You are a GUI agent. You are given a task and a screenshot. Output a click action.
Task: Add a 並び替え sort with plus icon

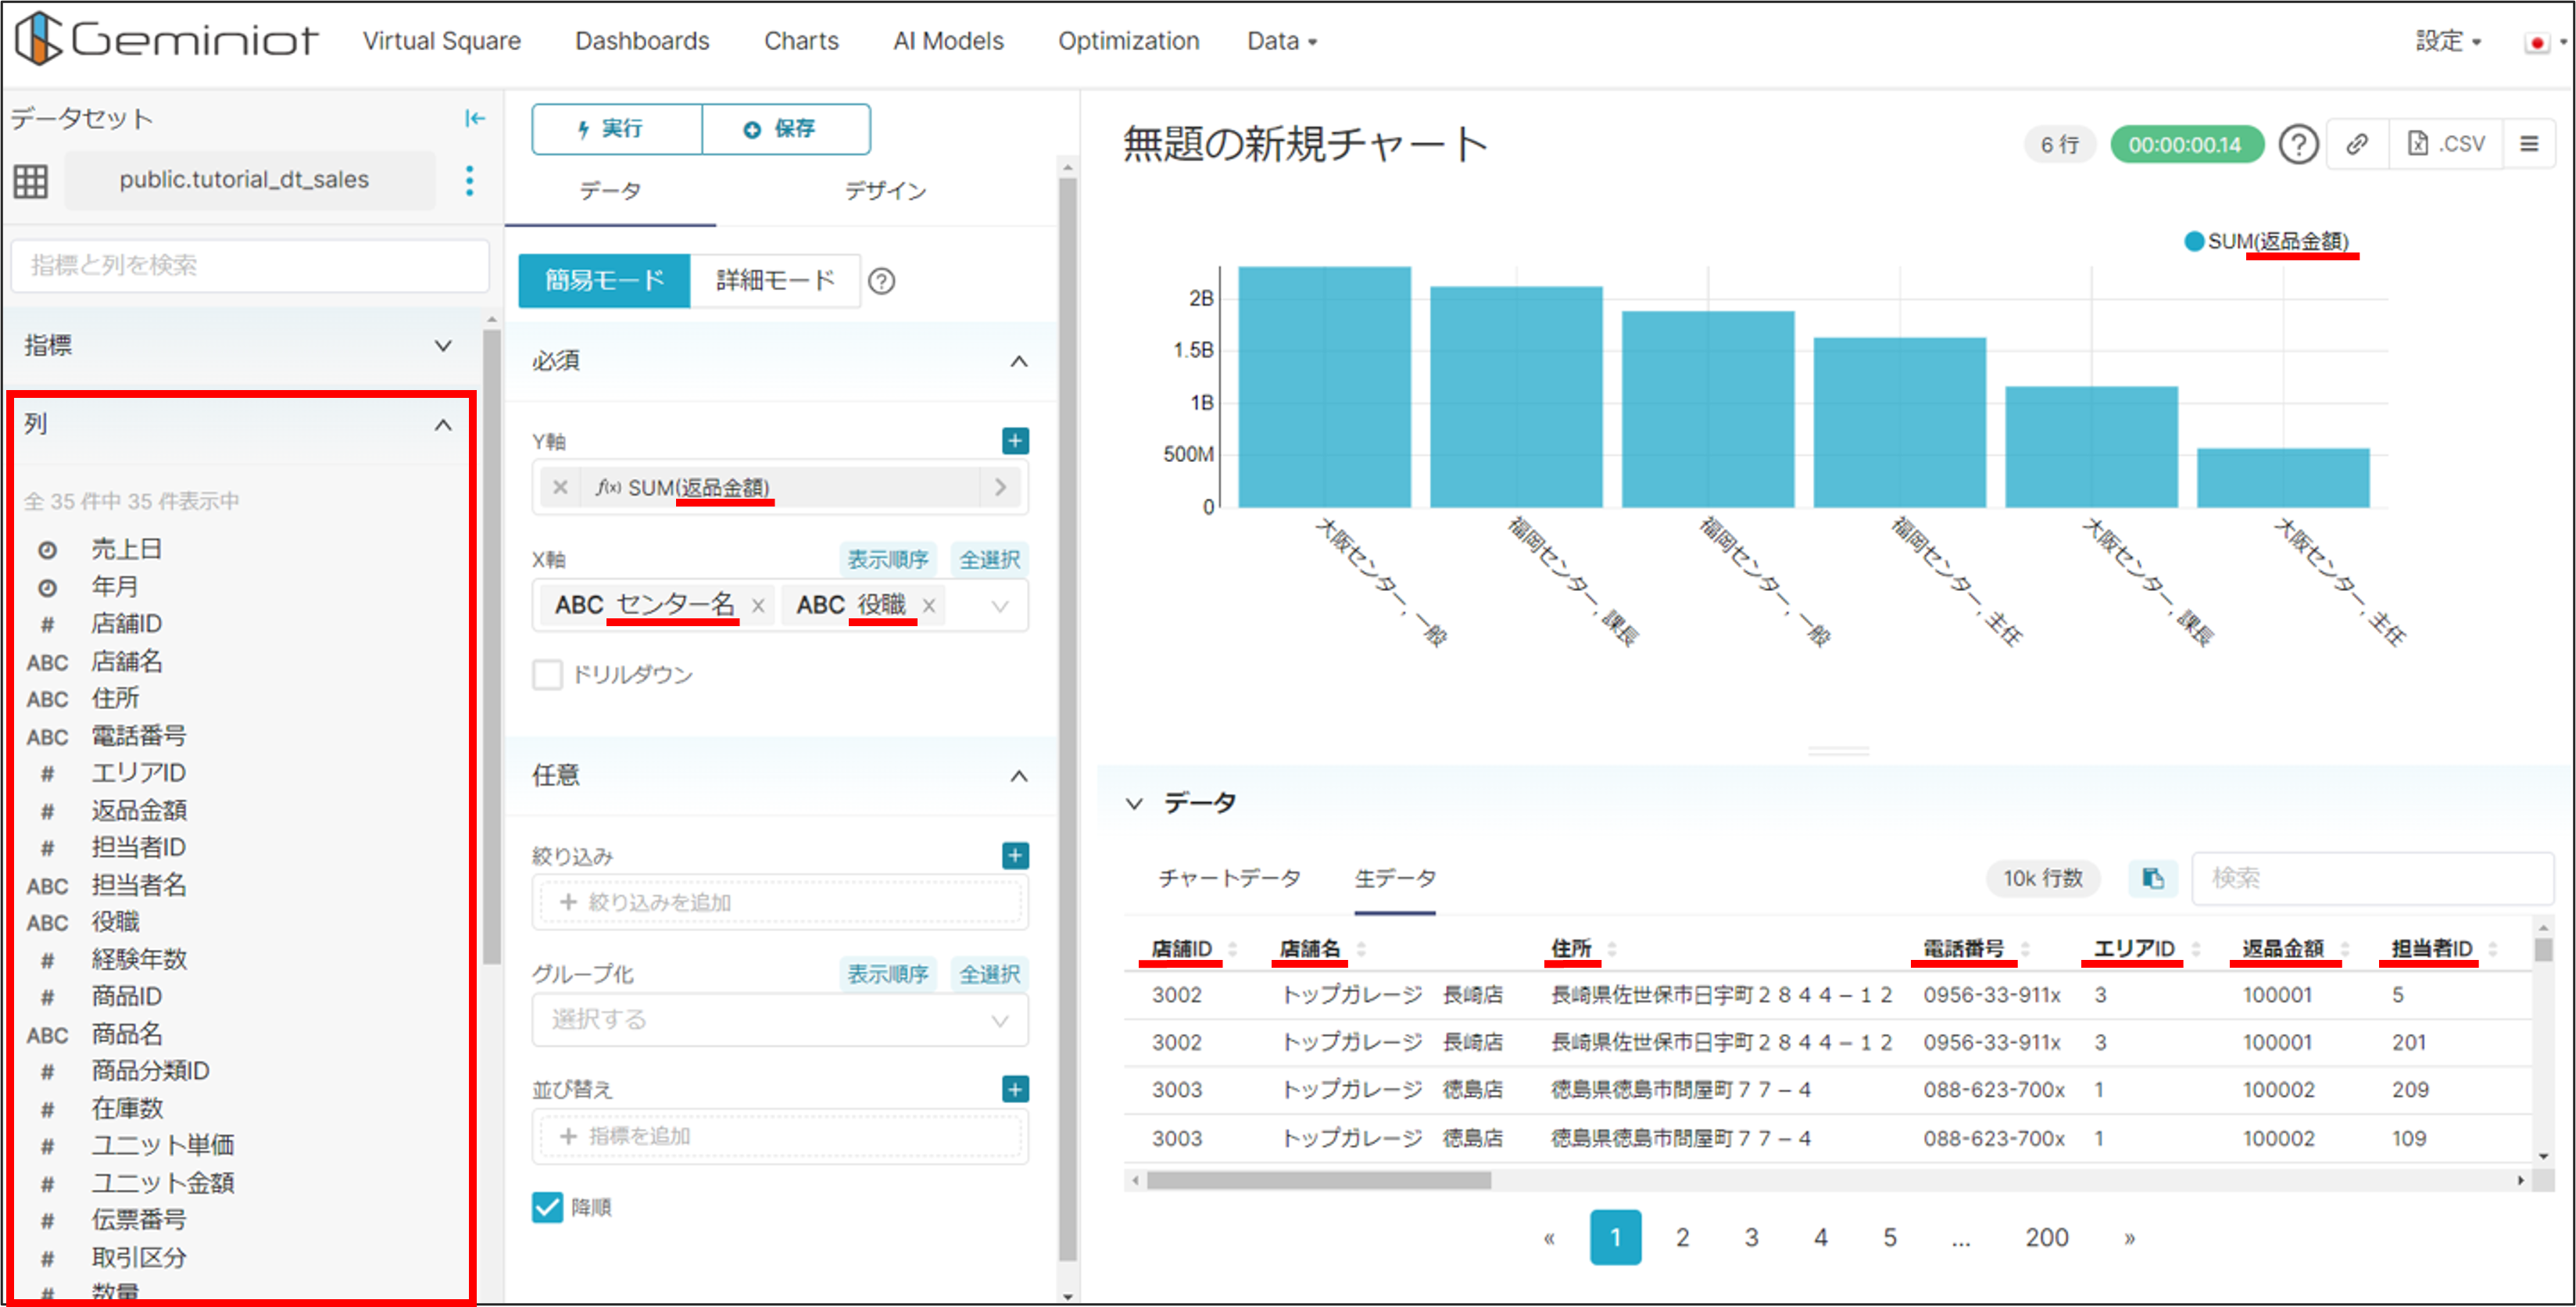click(x=1015, y=1090)
